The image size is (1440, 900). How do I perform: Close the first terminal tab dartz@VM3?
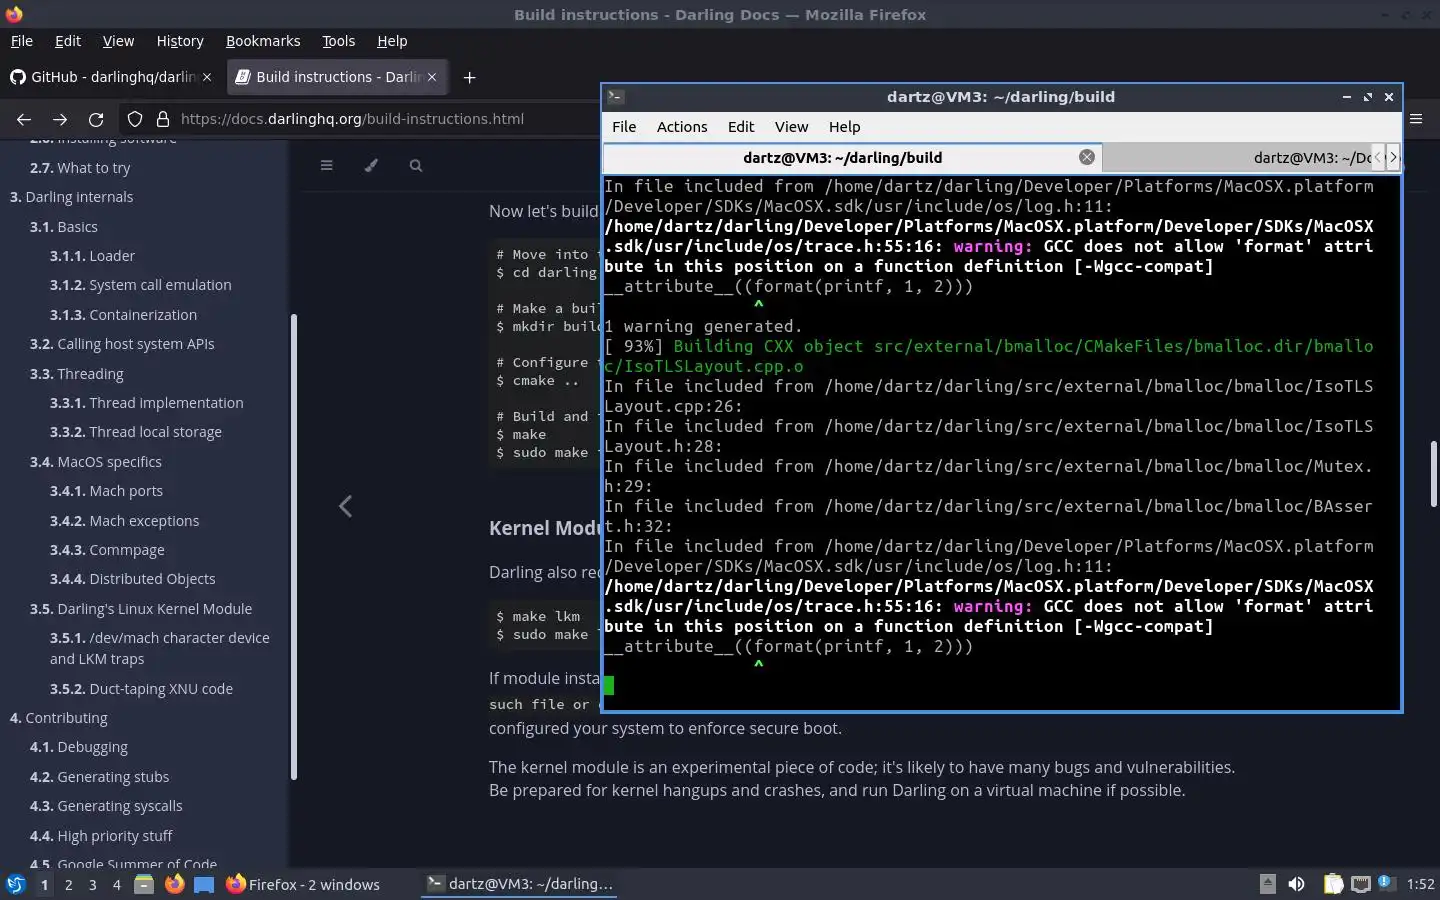pos(1087,157)
